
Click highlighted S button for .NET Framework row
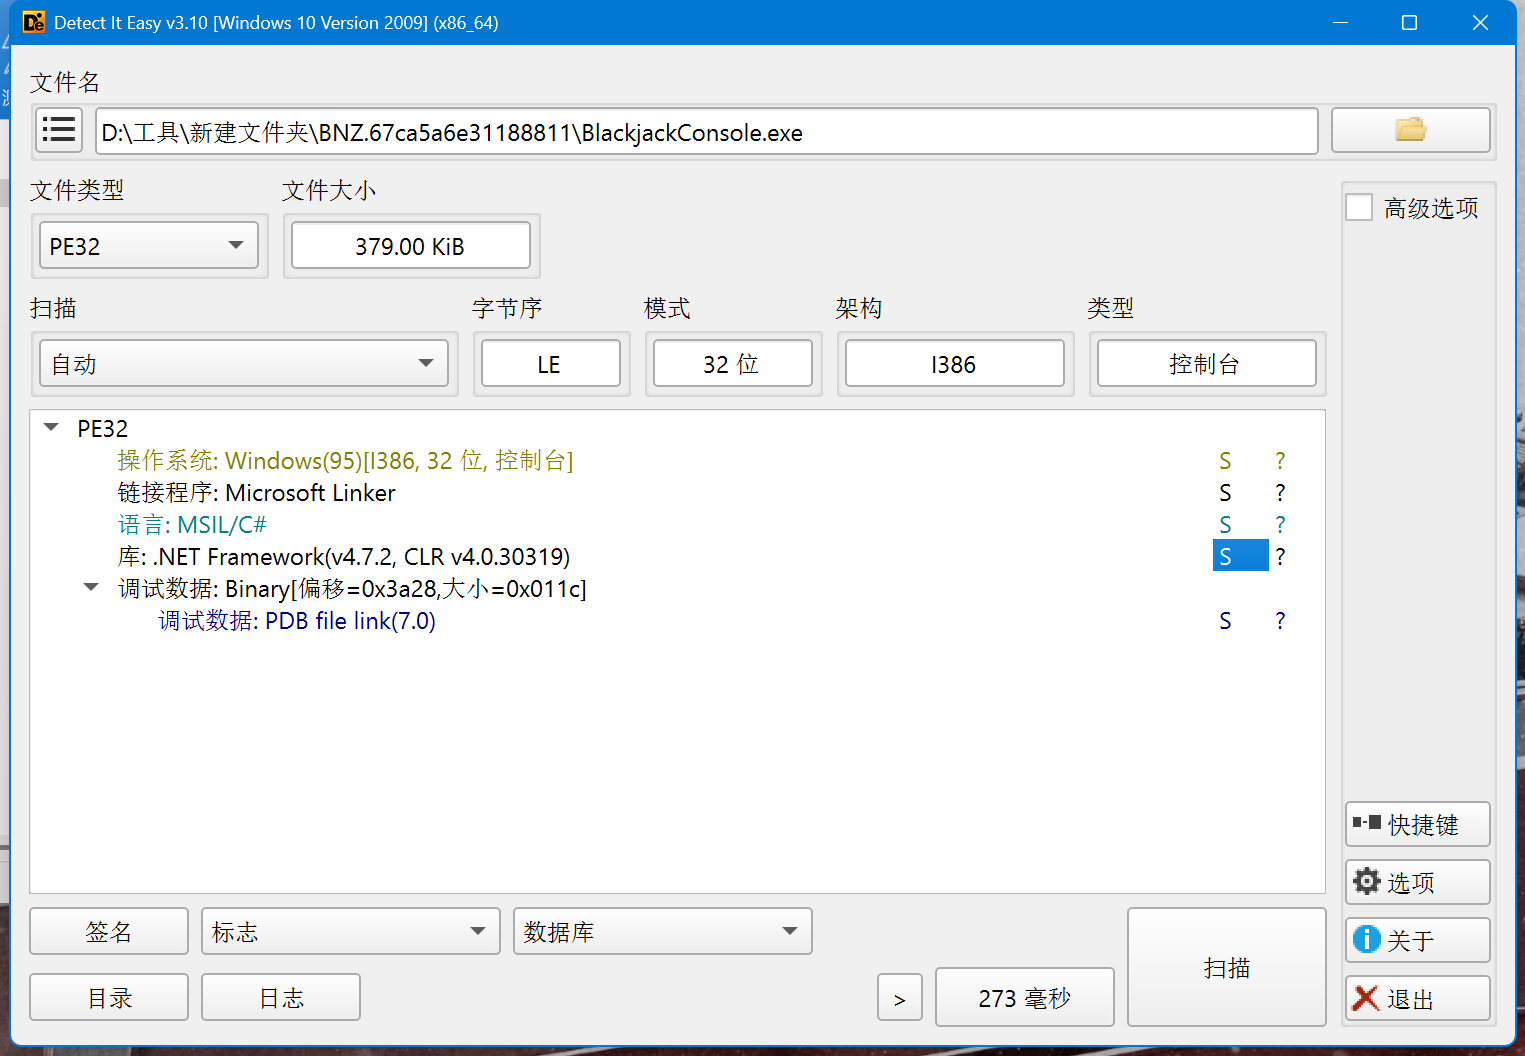pyautogui.click(x=1240, y=556)
